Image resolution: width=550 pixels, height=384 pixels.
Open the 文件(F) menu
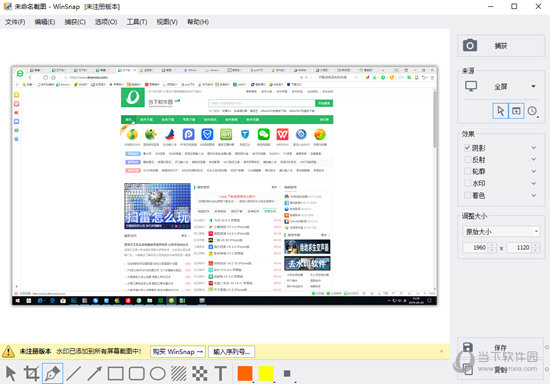(15, 22)
